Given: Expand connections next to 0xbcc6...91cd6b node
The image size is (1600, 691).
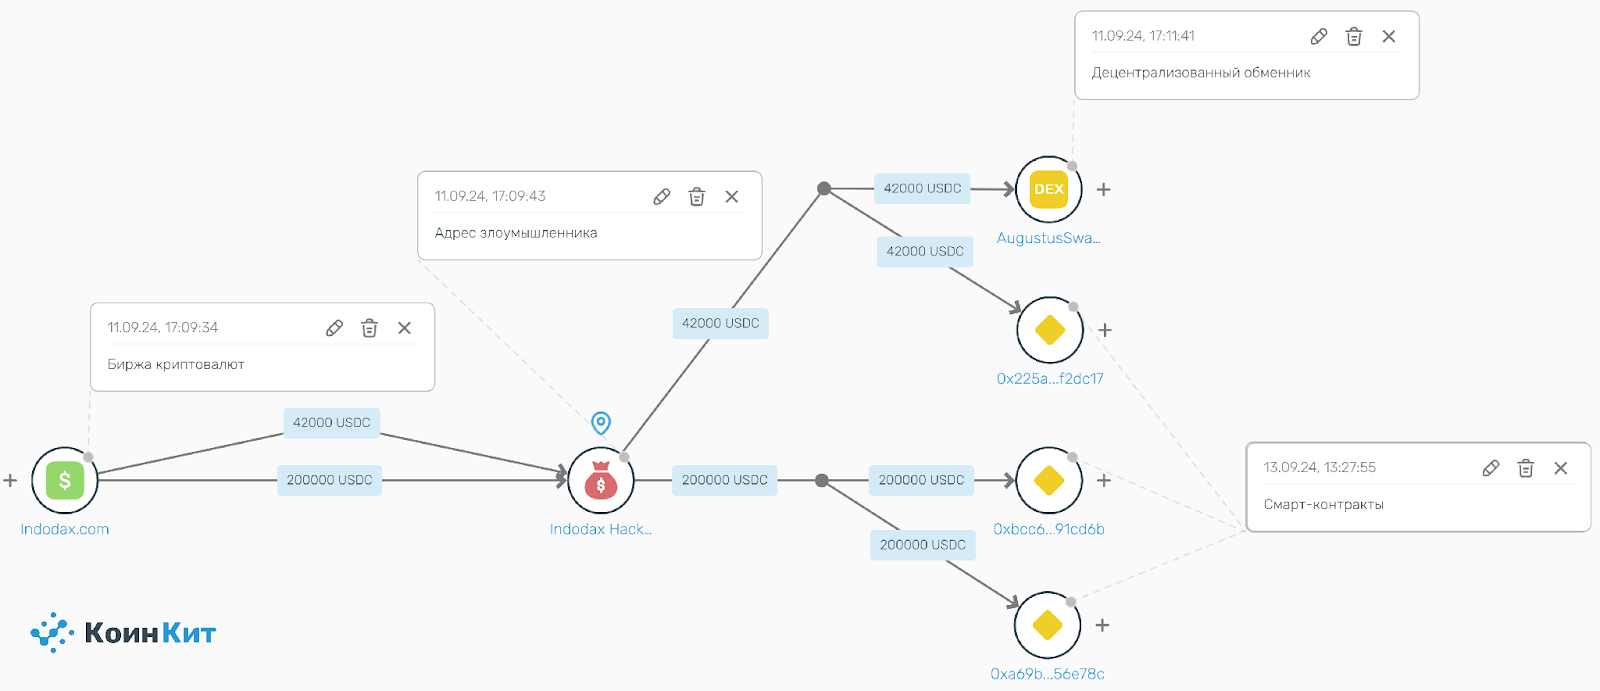Looking at the screenshot, I should [x=1104, y=480].
